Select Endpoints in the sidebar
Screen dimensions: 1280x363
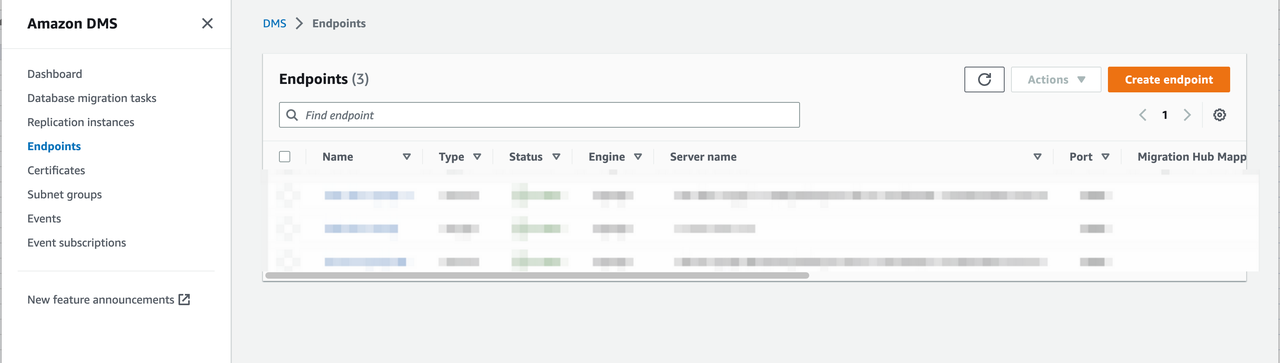coord(54,146)
